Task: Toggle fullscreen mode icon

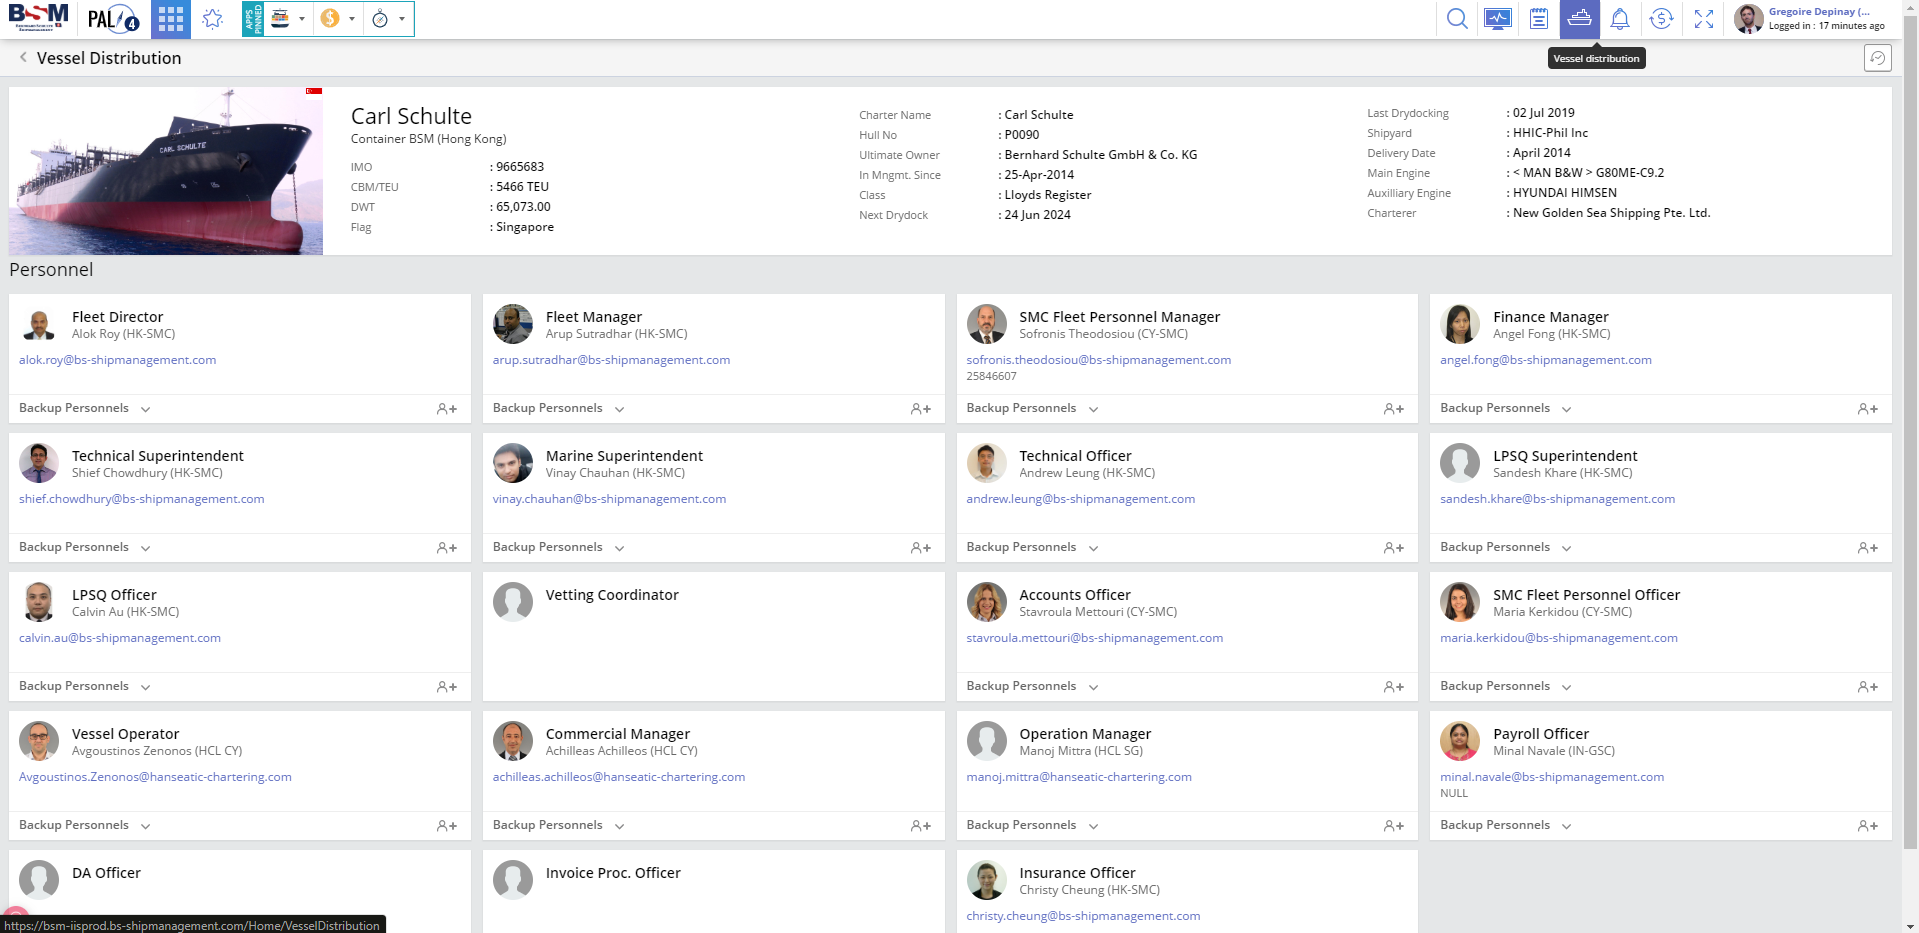Action: [x=1703, y=19]
